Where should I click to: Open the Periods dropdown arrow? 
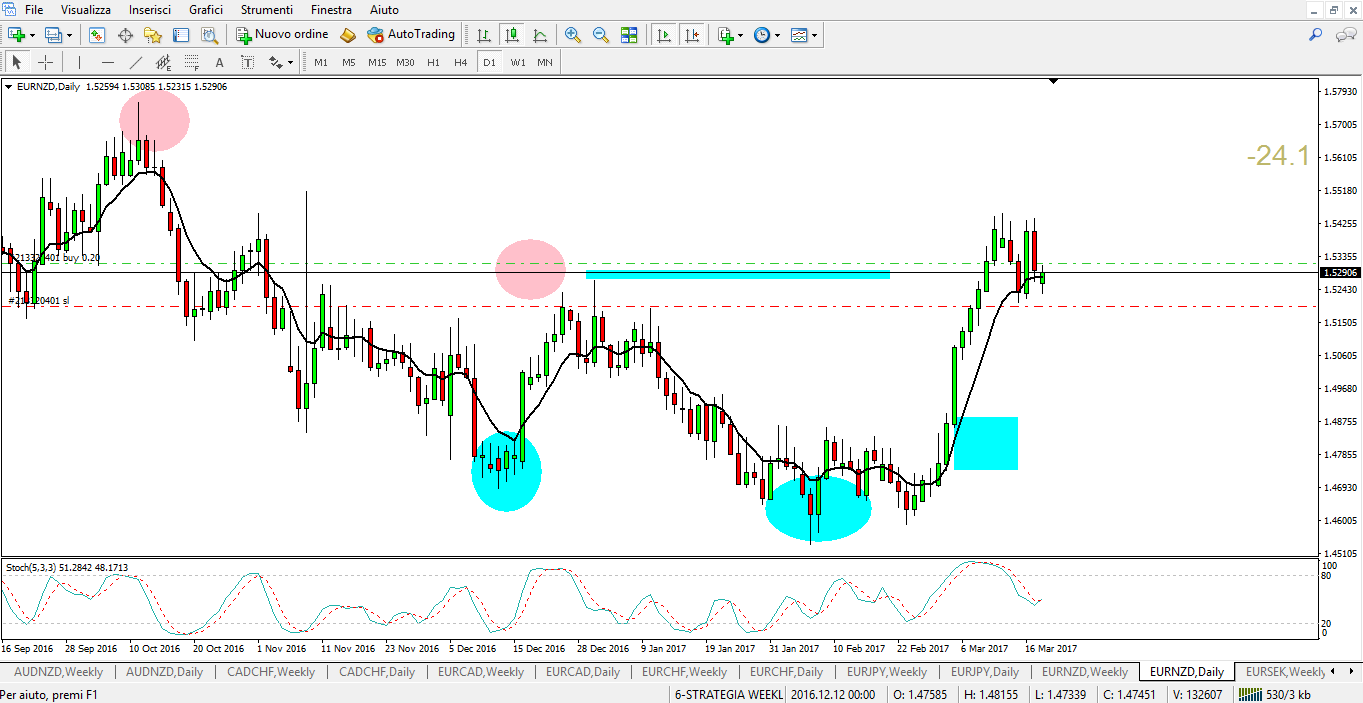point(778,35)
